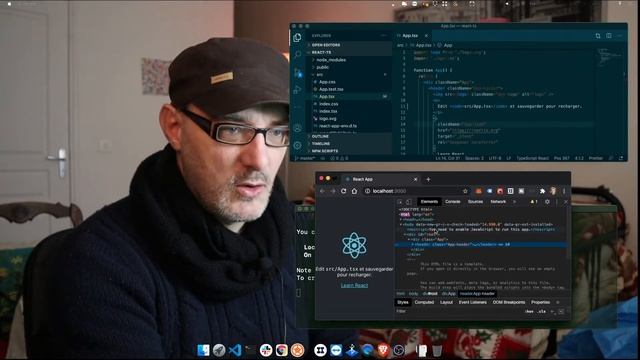Click the App breadcrumb in the editor
The image size is (640, 360).
(445, 45)
